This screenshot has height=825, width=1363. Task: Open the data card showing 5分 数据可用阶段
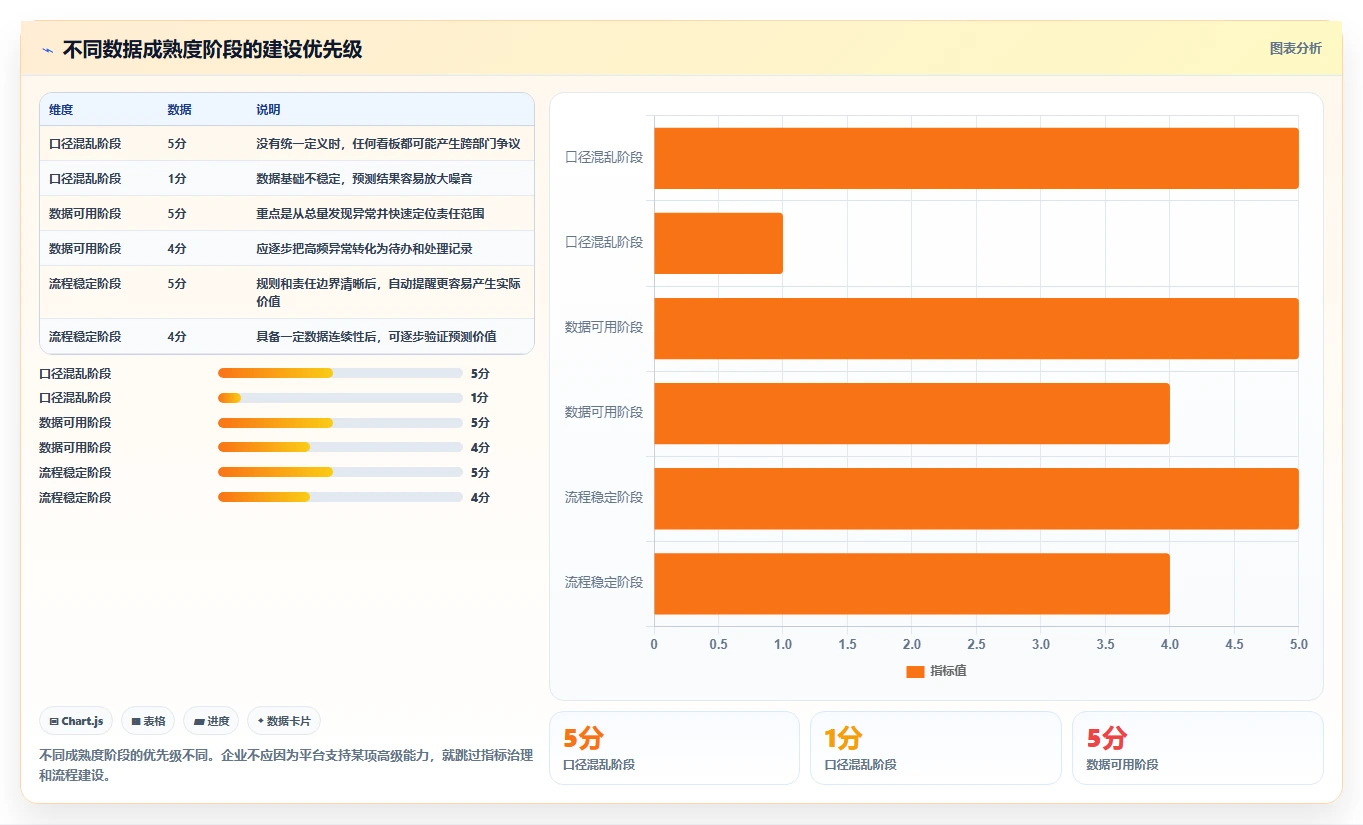1197,748
